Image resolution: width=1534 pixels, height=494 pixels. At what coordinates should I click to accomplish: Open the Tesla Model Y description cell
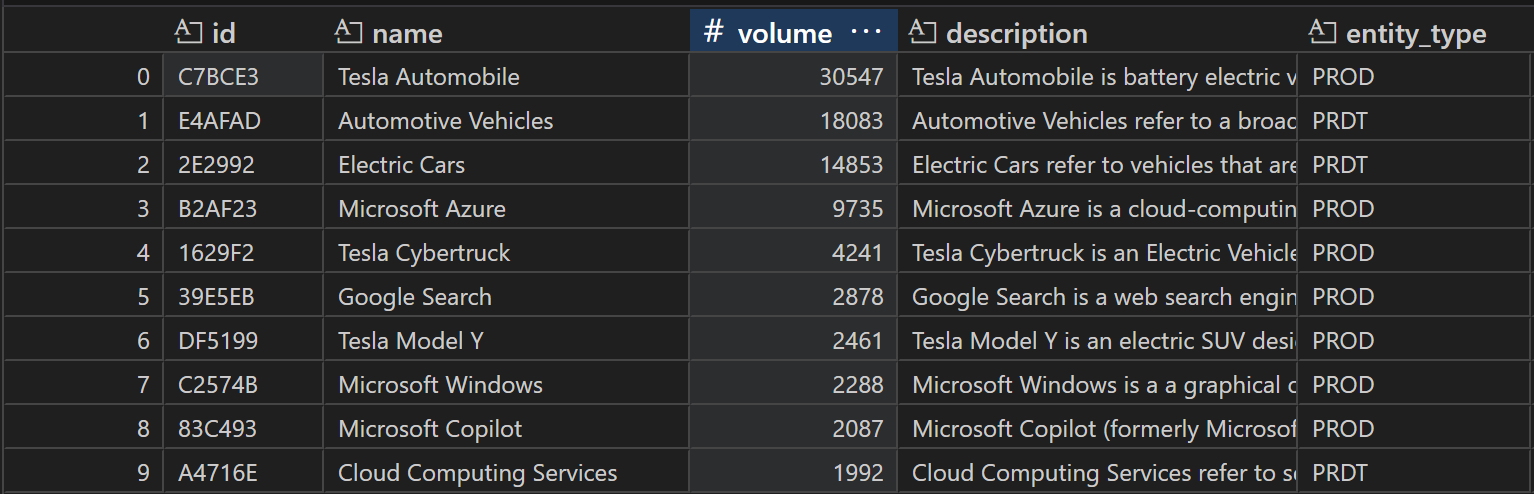(1097, 341)
